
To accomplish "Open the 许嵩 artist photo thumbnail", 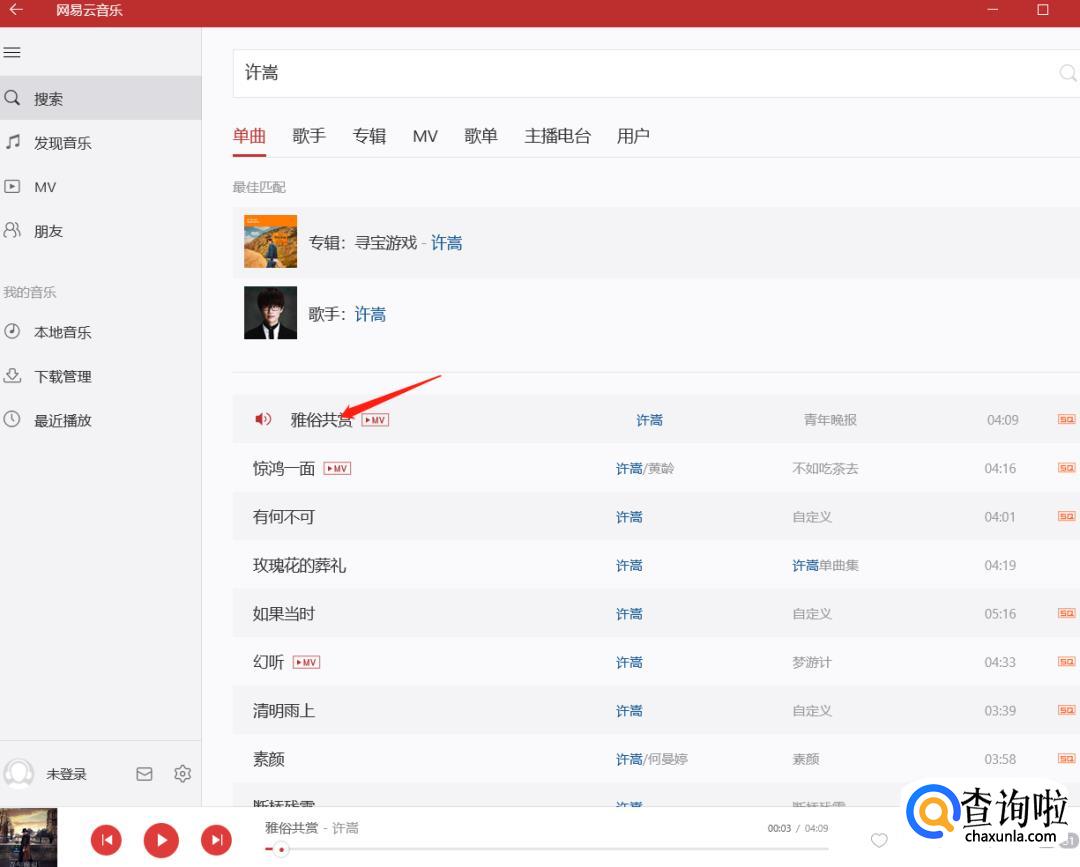I will [271, 313].
